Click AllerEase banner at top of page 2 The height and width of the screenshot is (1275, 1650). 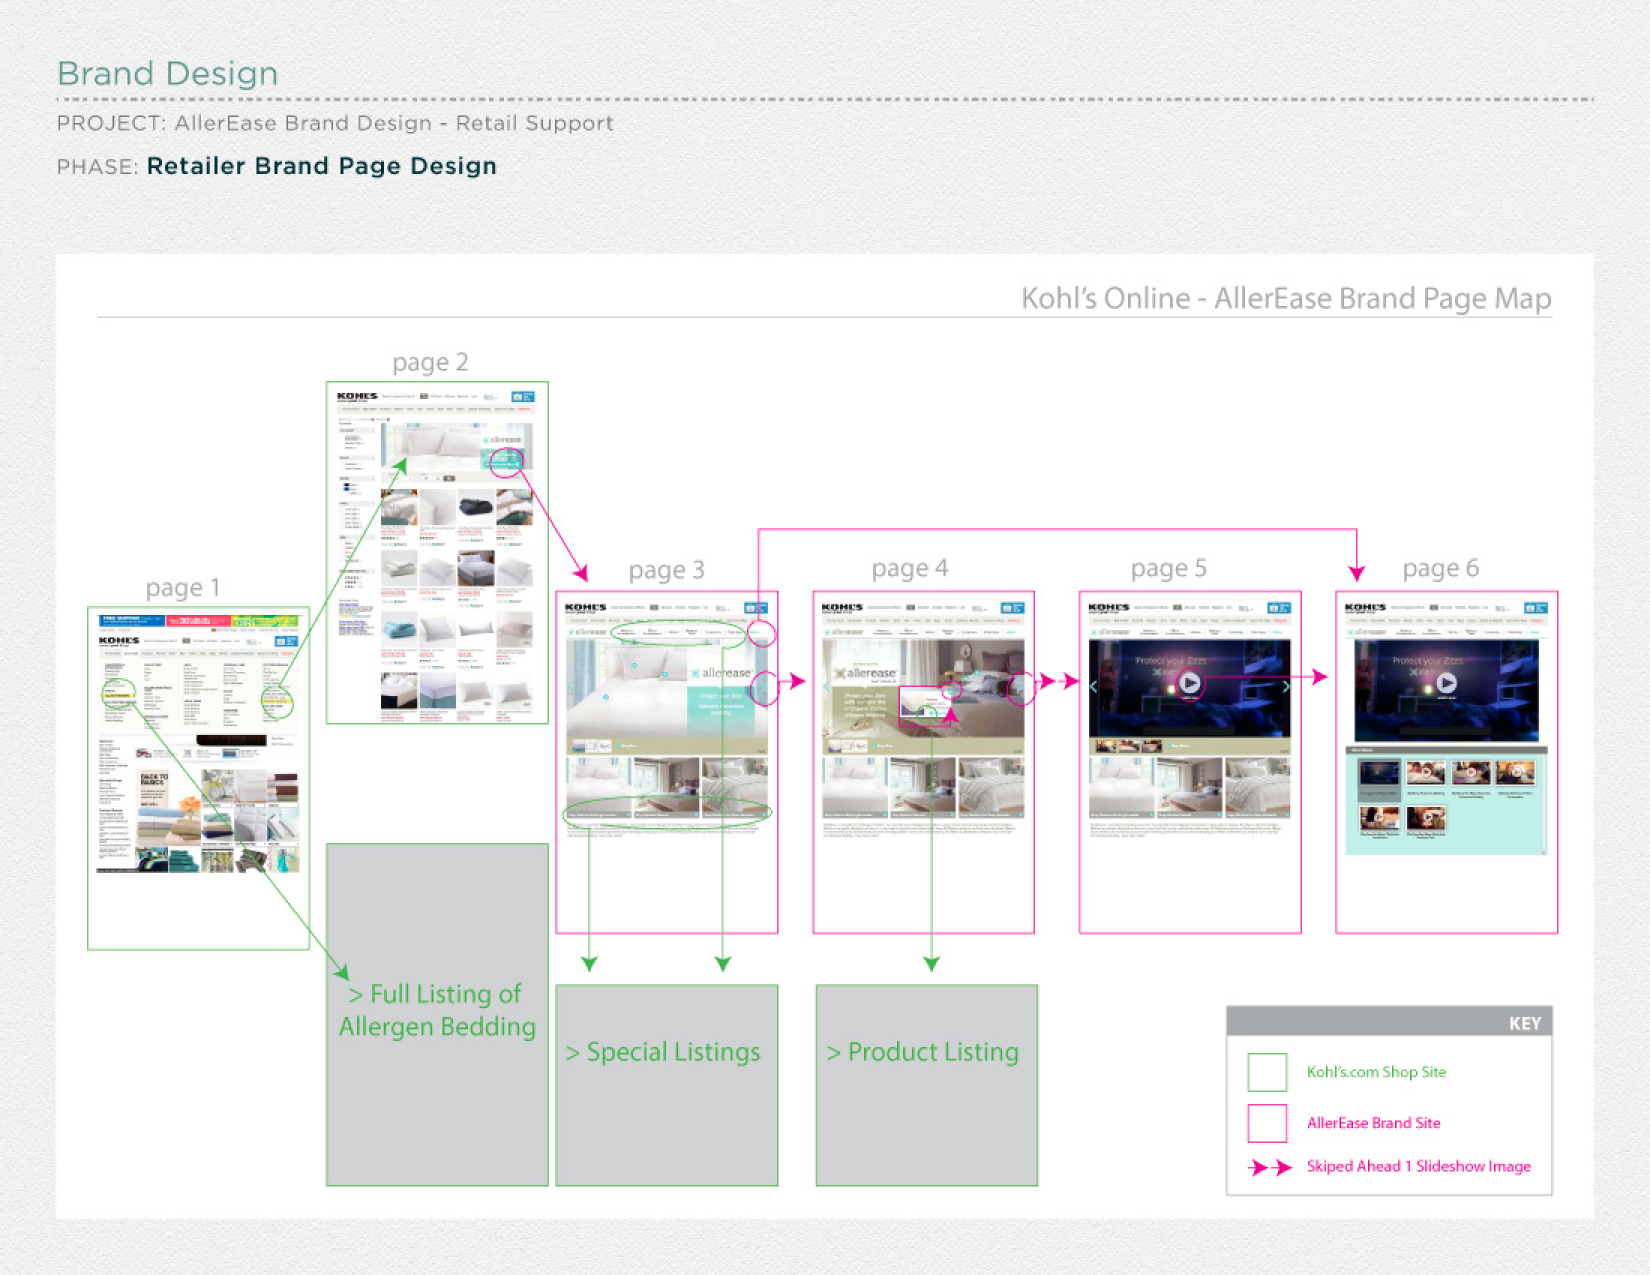click(455, 447)
